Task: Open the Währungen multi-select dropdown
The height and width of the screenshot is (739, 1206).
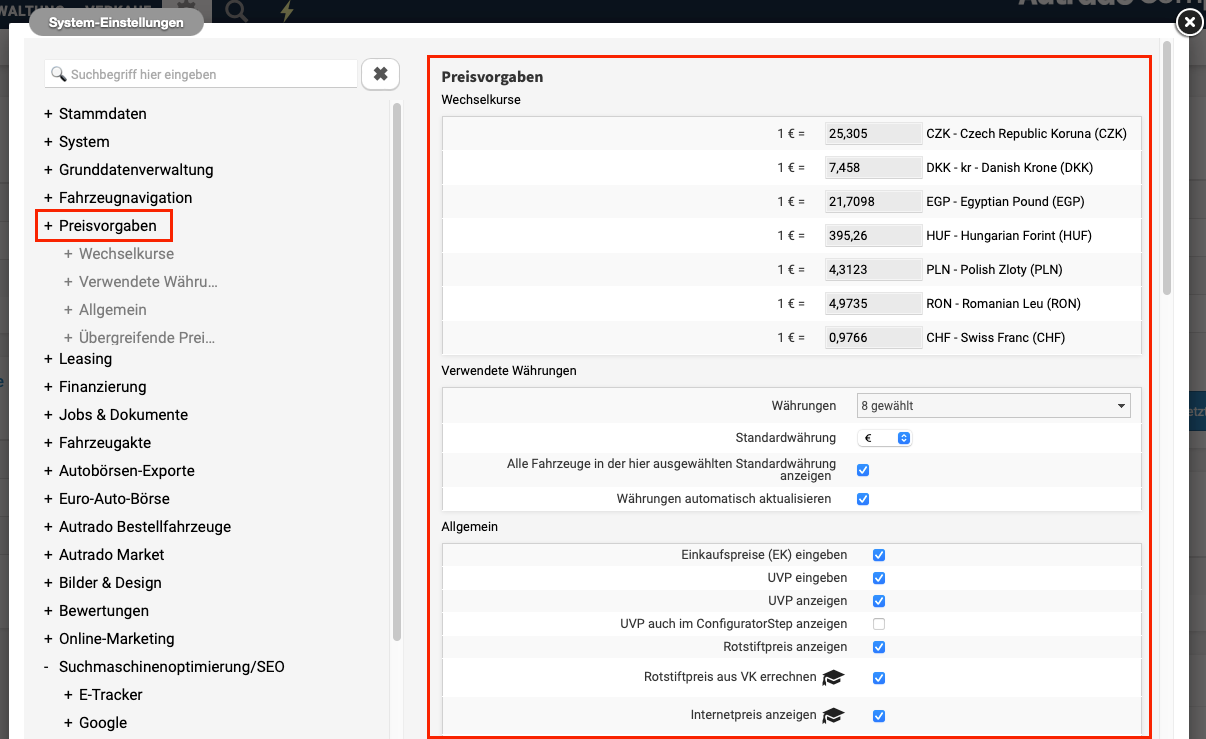Action: click(x=993, y=406)
